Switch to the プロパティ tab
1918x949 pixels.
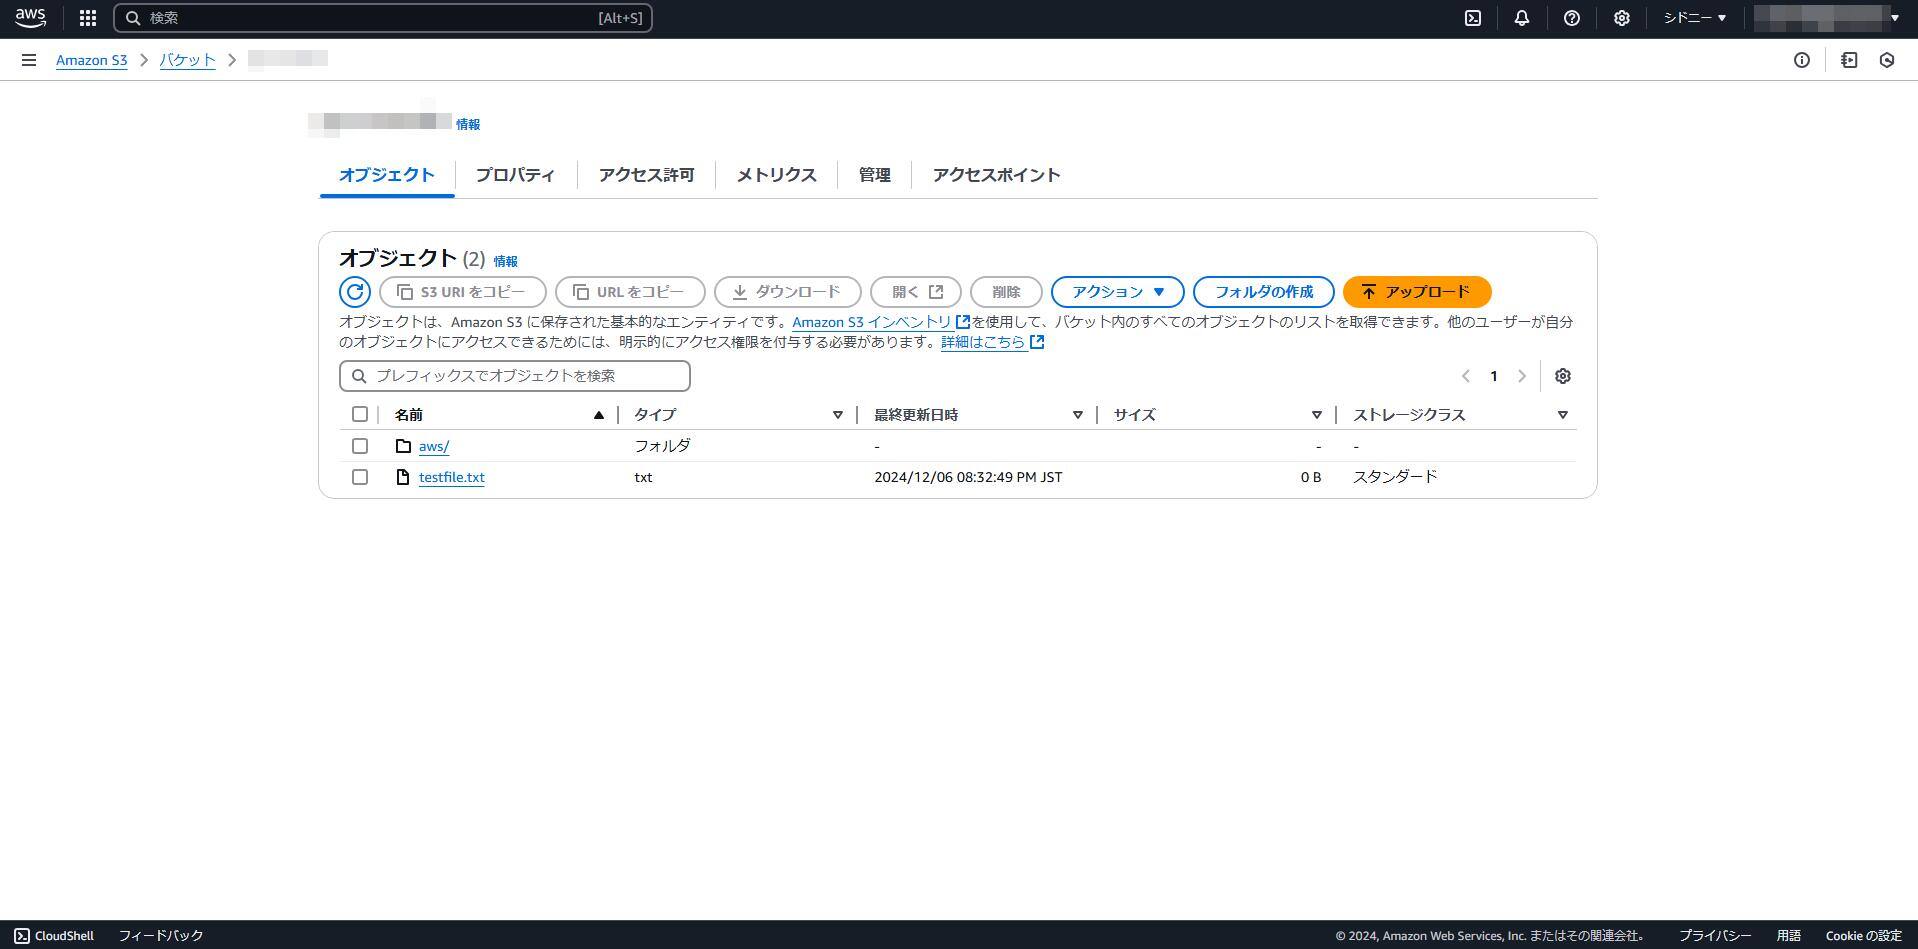pyautogui.click(x=515, y=175)
